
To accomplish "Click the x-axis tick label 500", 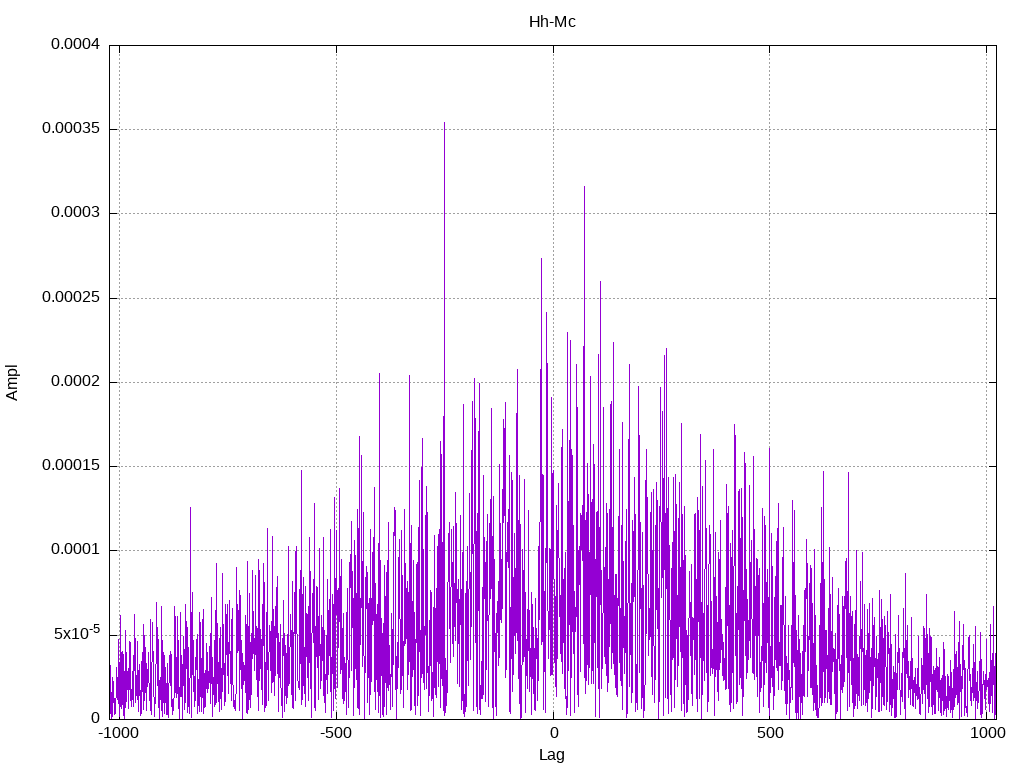I will (770, 733).
